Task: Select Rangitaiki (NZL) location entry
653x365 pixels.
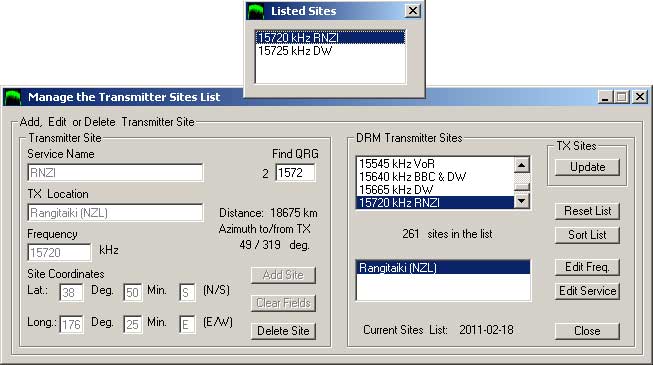Action: [444, 268]
